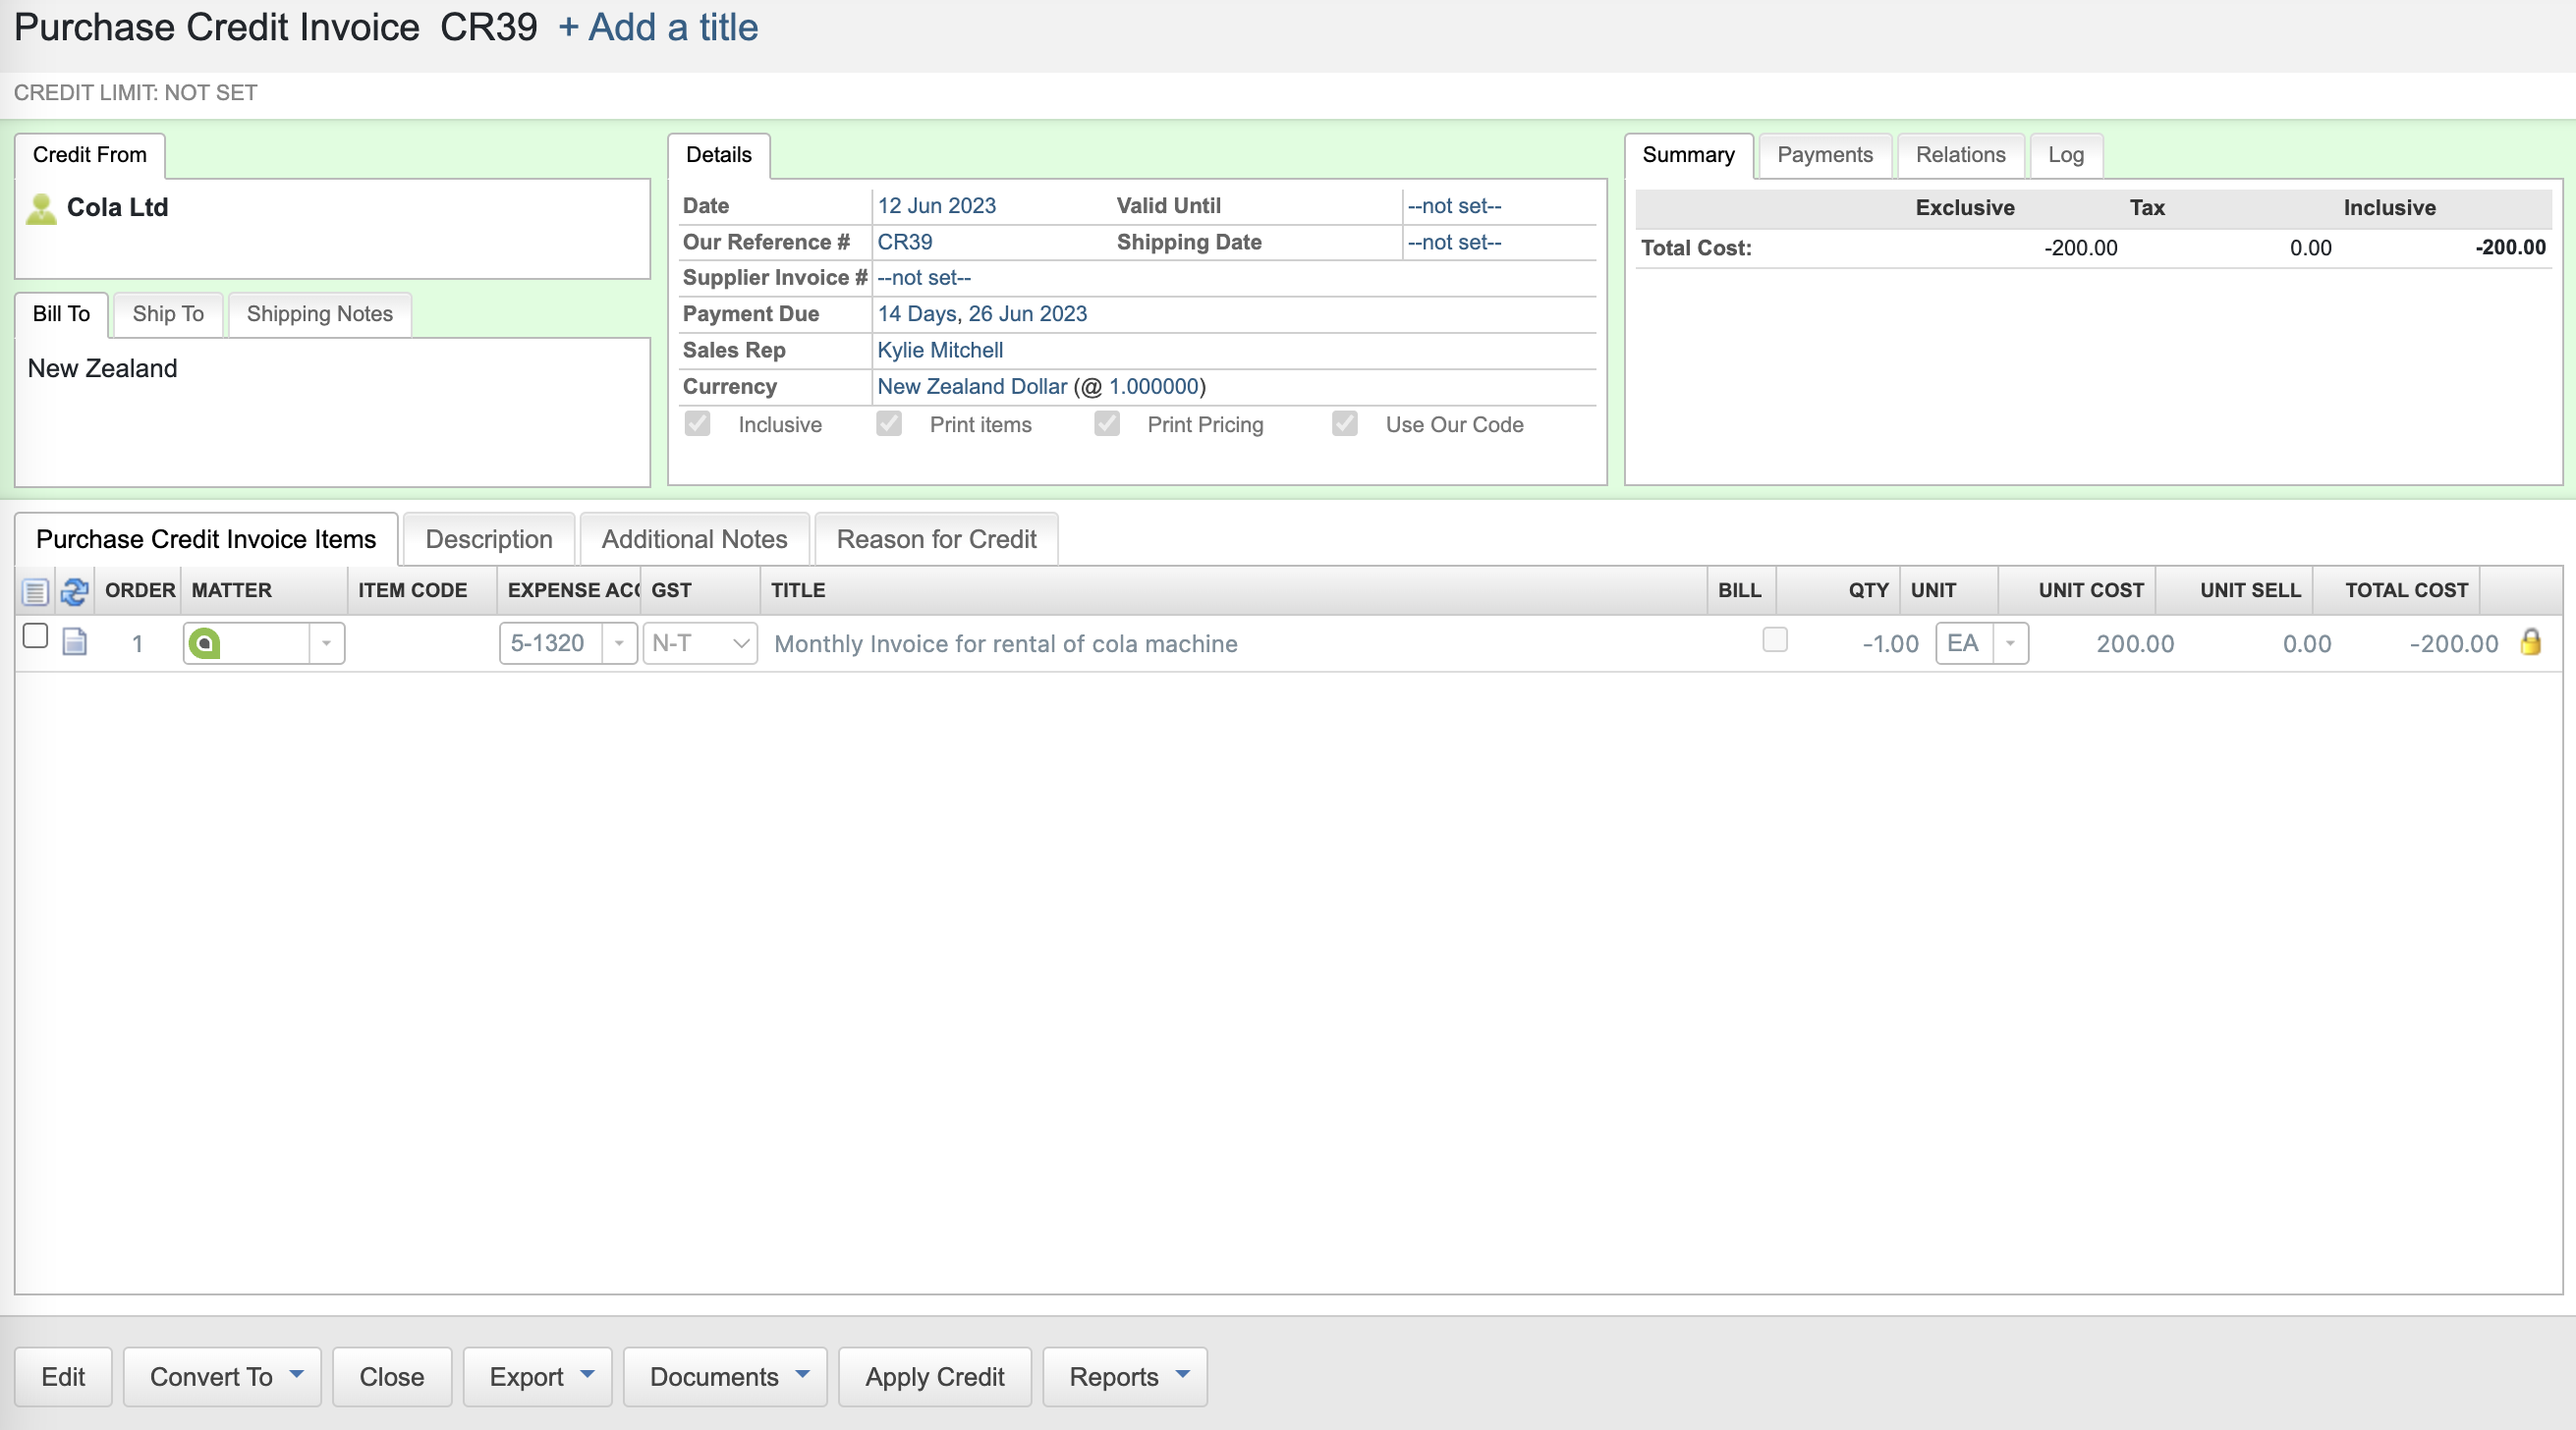Tick the row 1 selection checkbox

(35, 636)
